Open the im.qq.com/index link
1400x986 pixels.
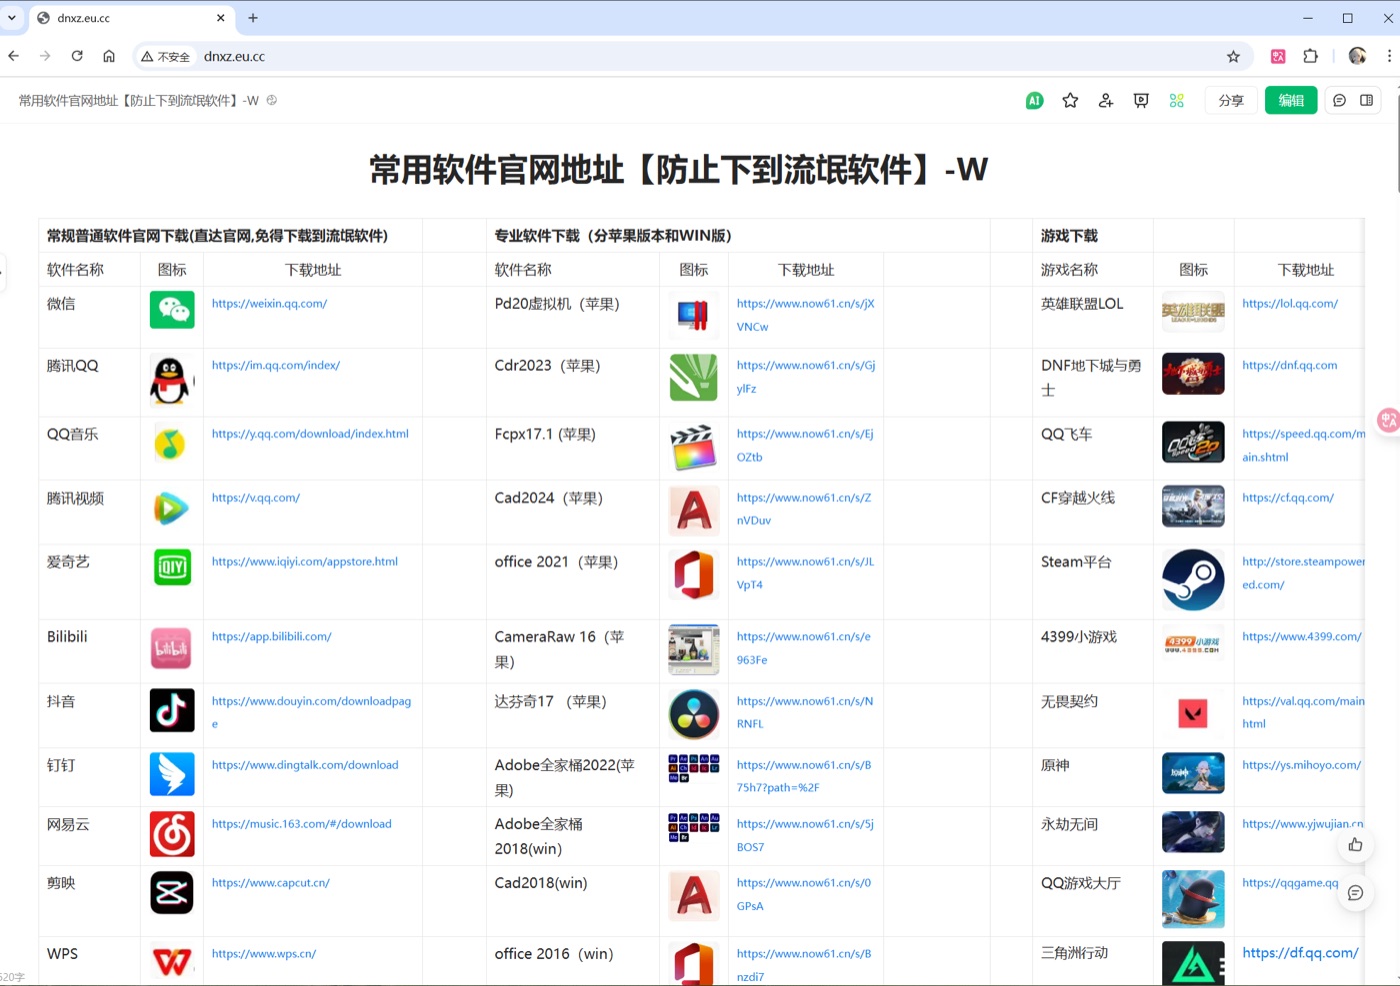tap(276, 366)
